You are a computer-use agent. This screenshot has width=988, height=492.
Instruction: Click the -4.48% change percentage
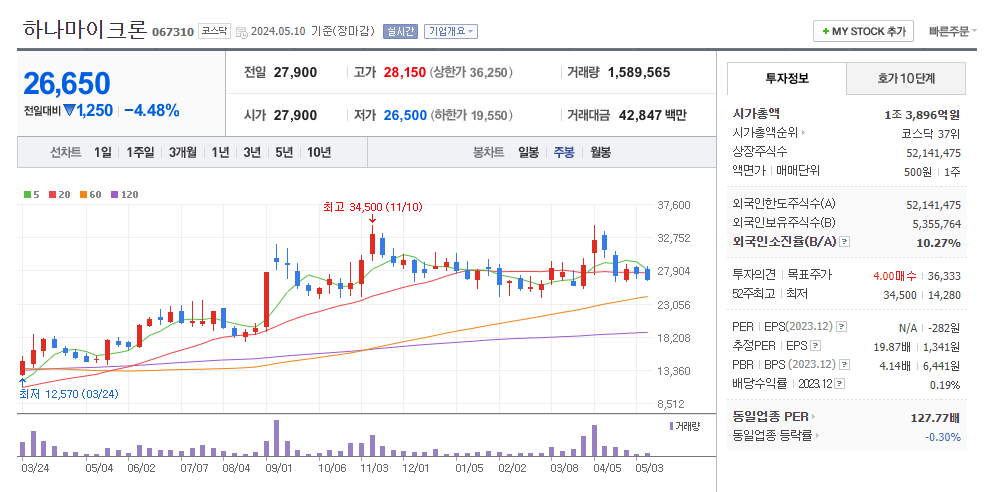(x=152, y=111)
